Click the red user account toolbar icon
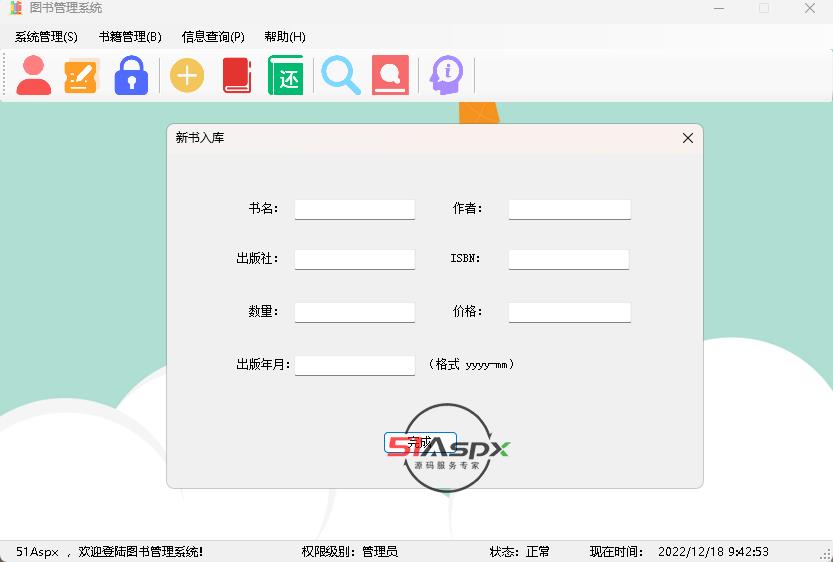 [x=33, y=75]
